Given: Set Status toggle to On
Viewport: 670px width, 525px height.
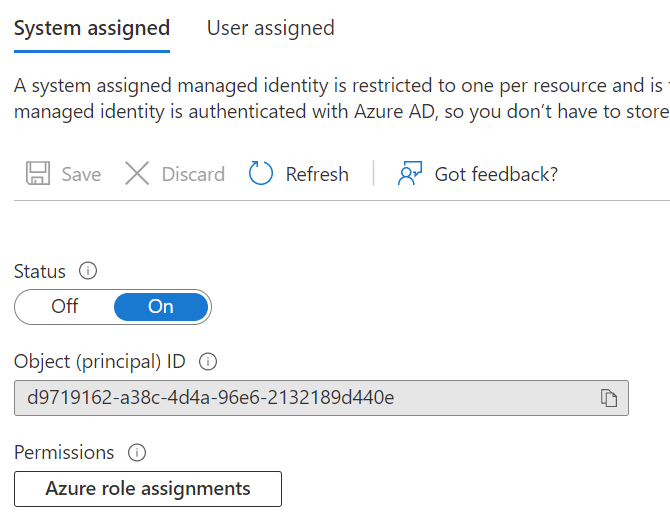Looking at the screenshot, I should click(161, 307).
